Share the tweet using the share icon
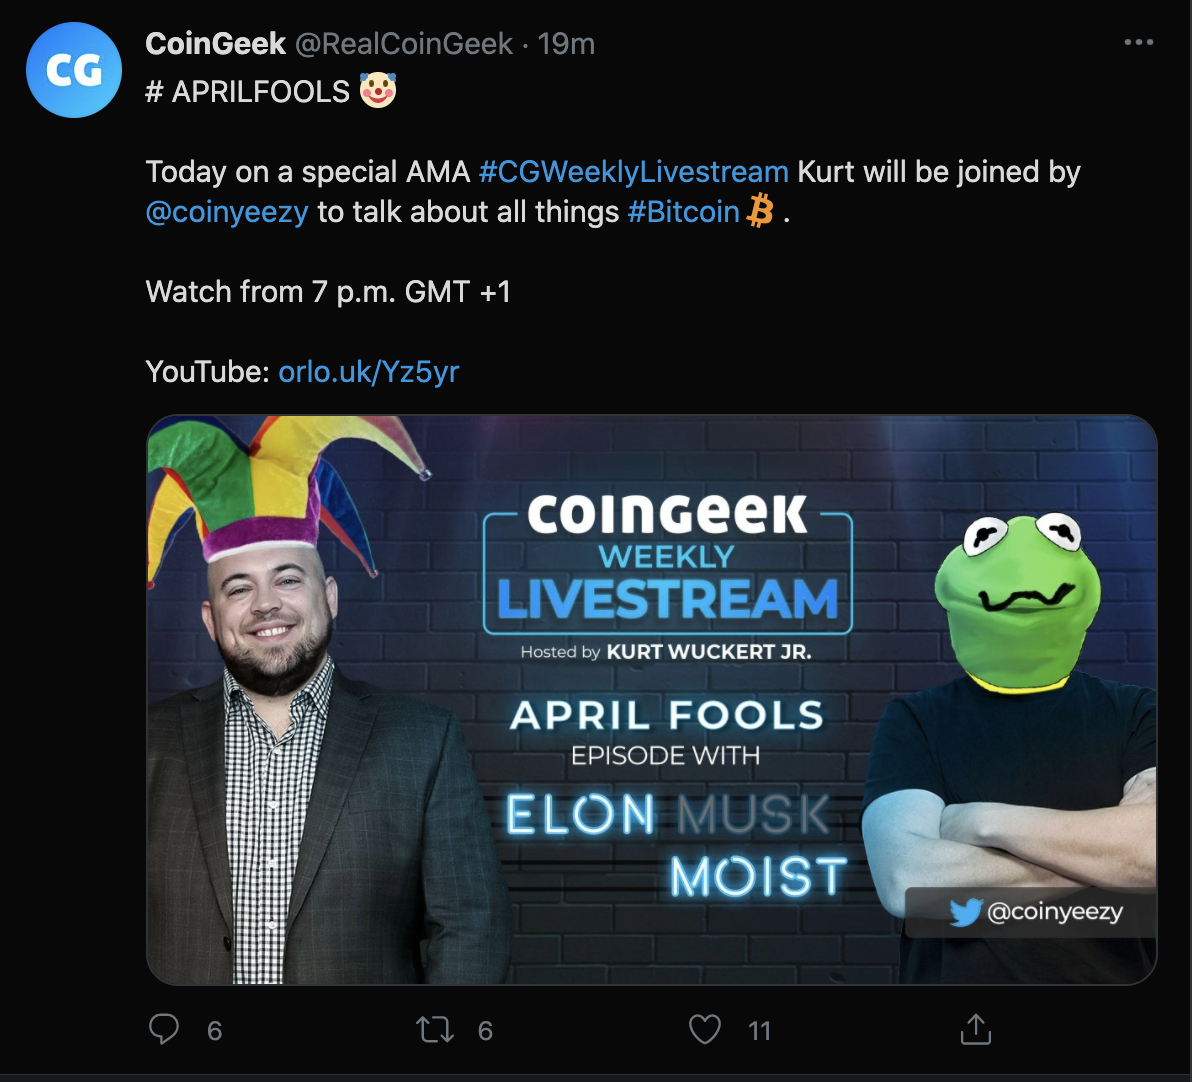 coord(975,1029)
